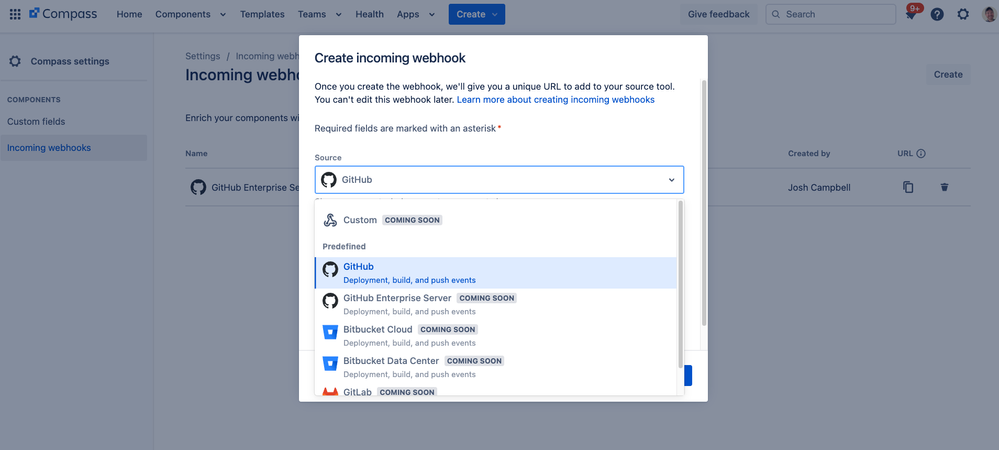
Task: Click the URL info icon in table header
Action: click(921, 154)
